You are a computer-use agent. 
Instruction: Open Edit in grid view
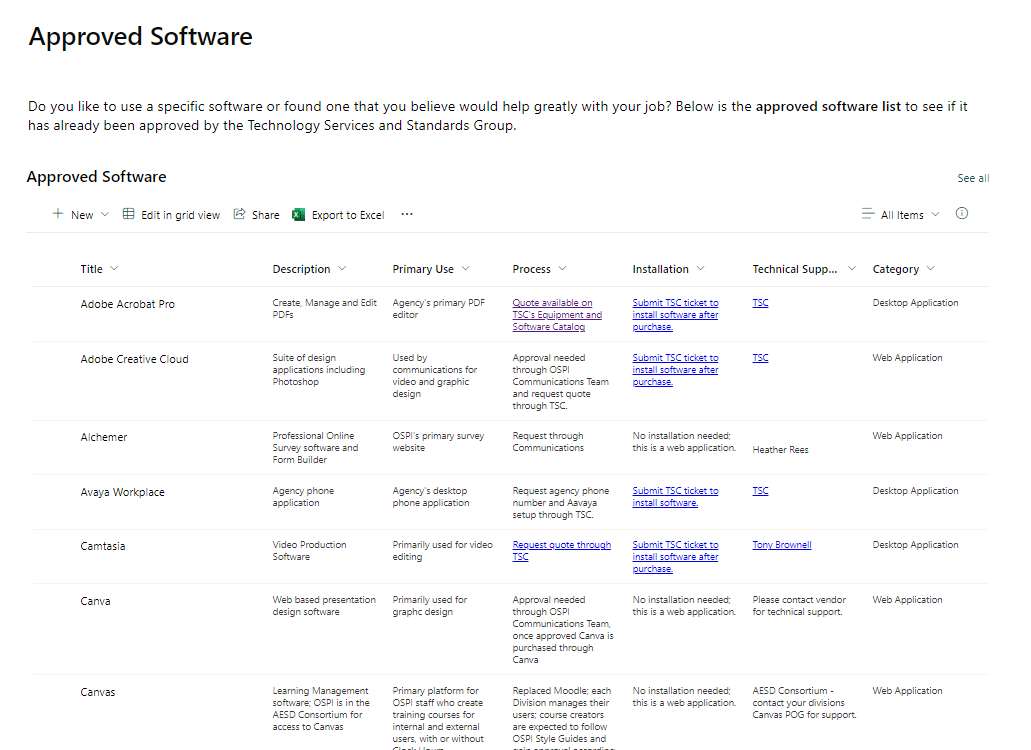pyautogui.click(x=171, y=215)
